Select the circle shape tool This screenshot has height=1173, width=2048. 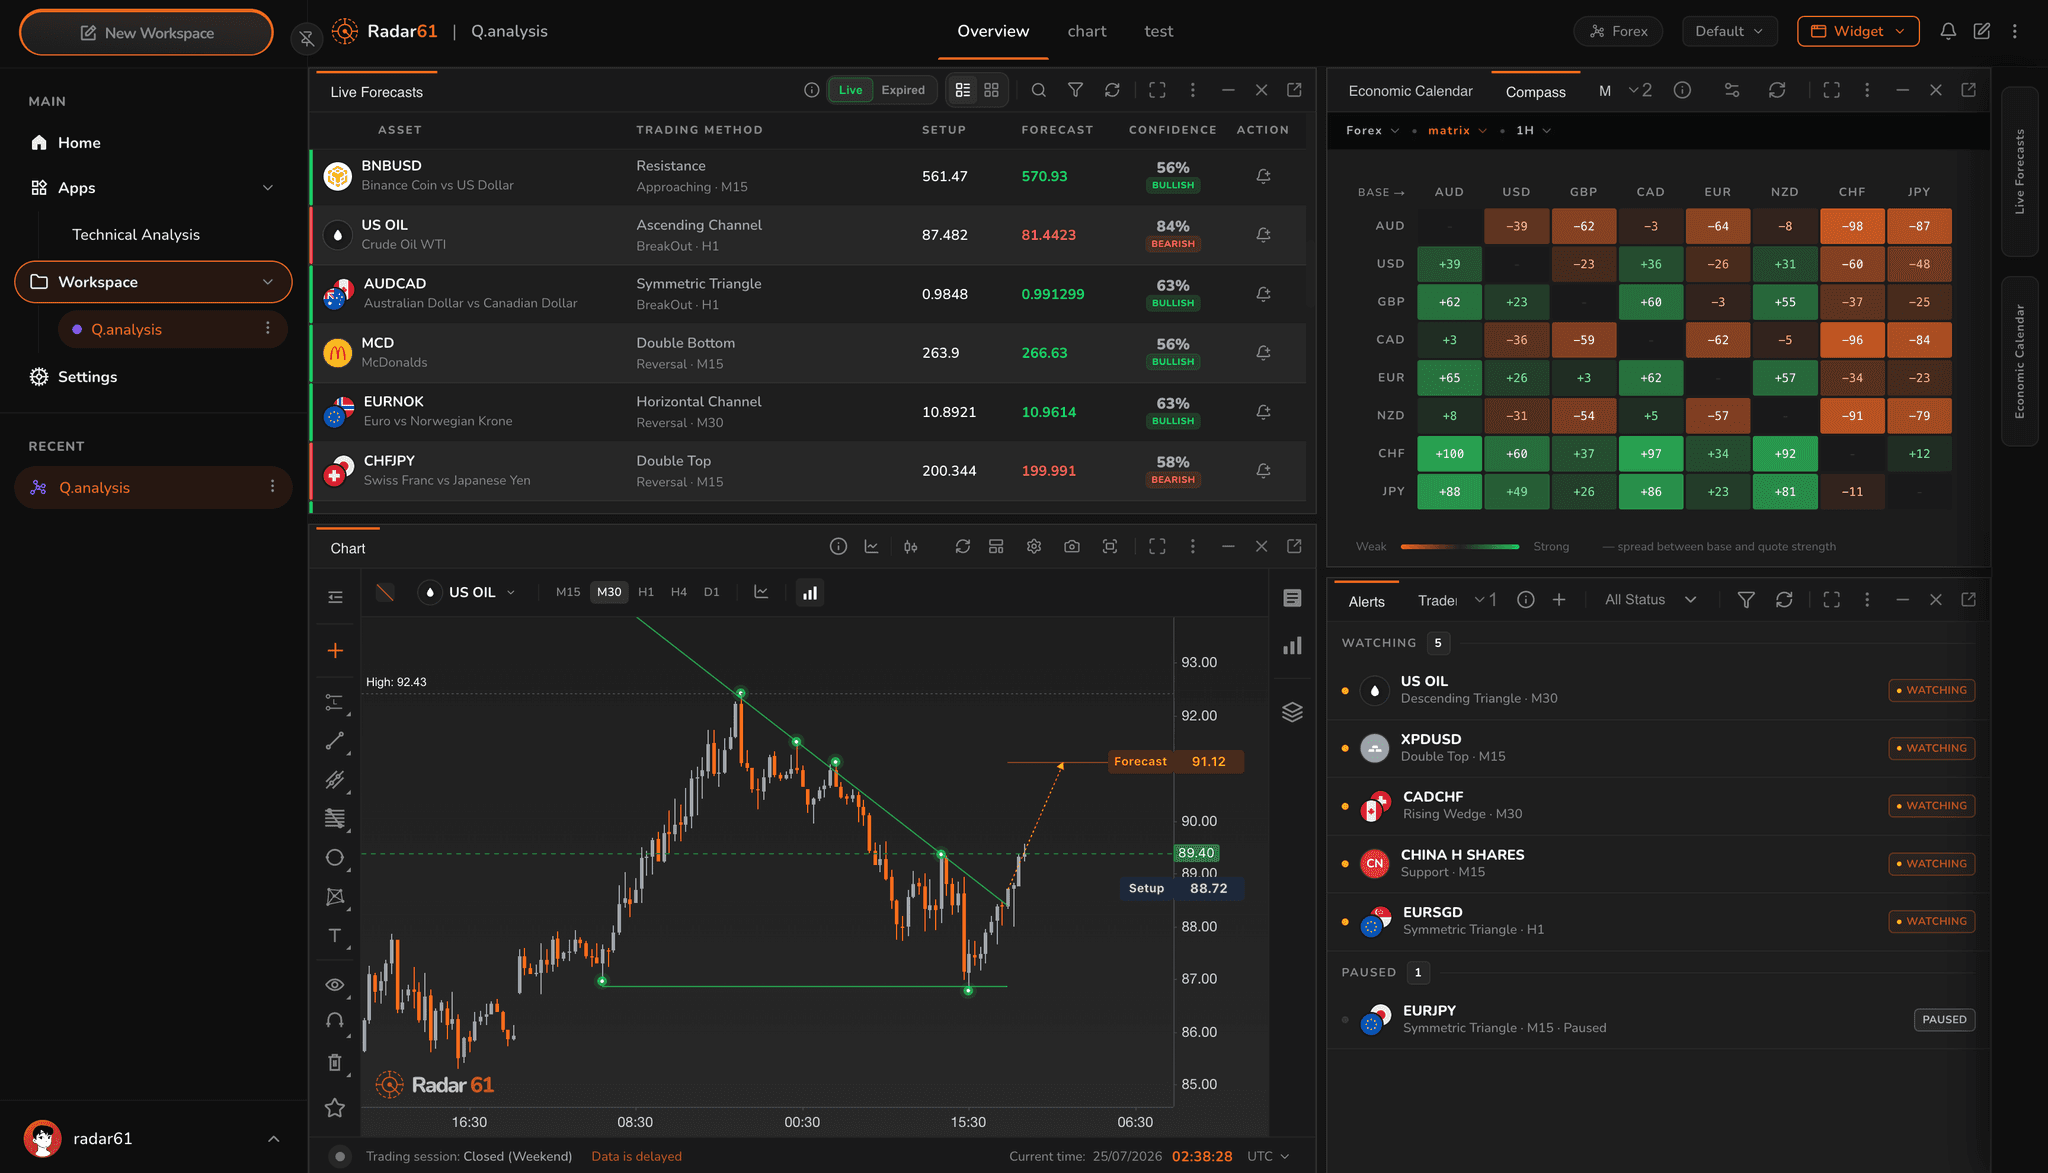tap(335, 858)
